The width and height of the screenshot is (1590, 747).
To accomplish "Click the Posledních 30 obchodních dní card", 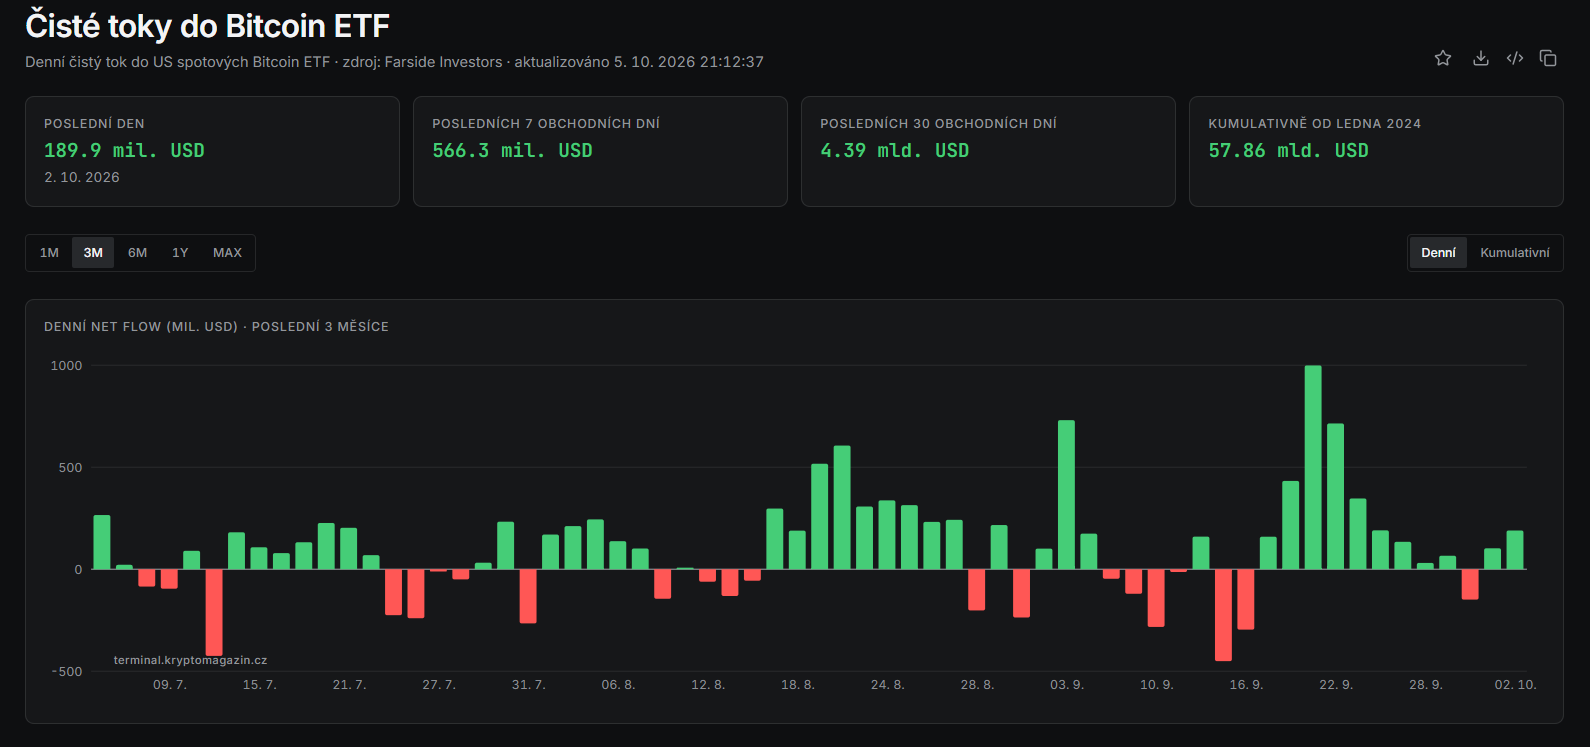I will click(988, 151).
